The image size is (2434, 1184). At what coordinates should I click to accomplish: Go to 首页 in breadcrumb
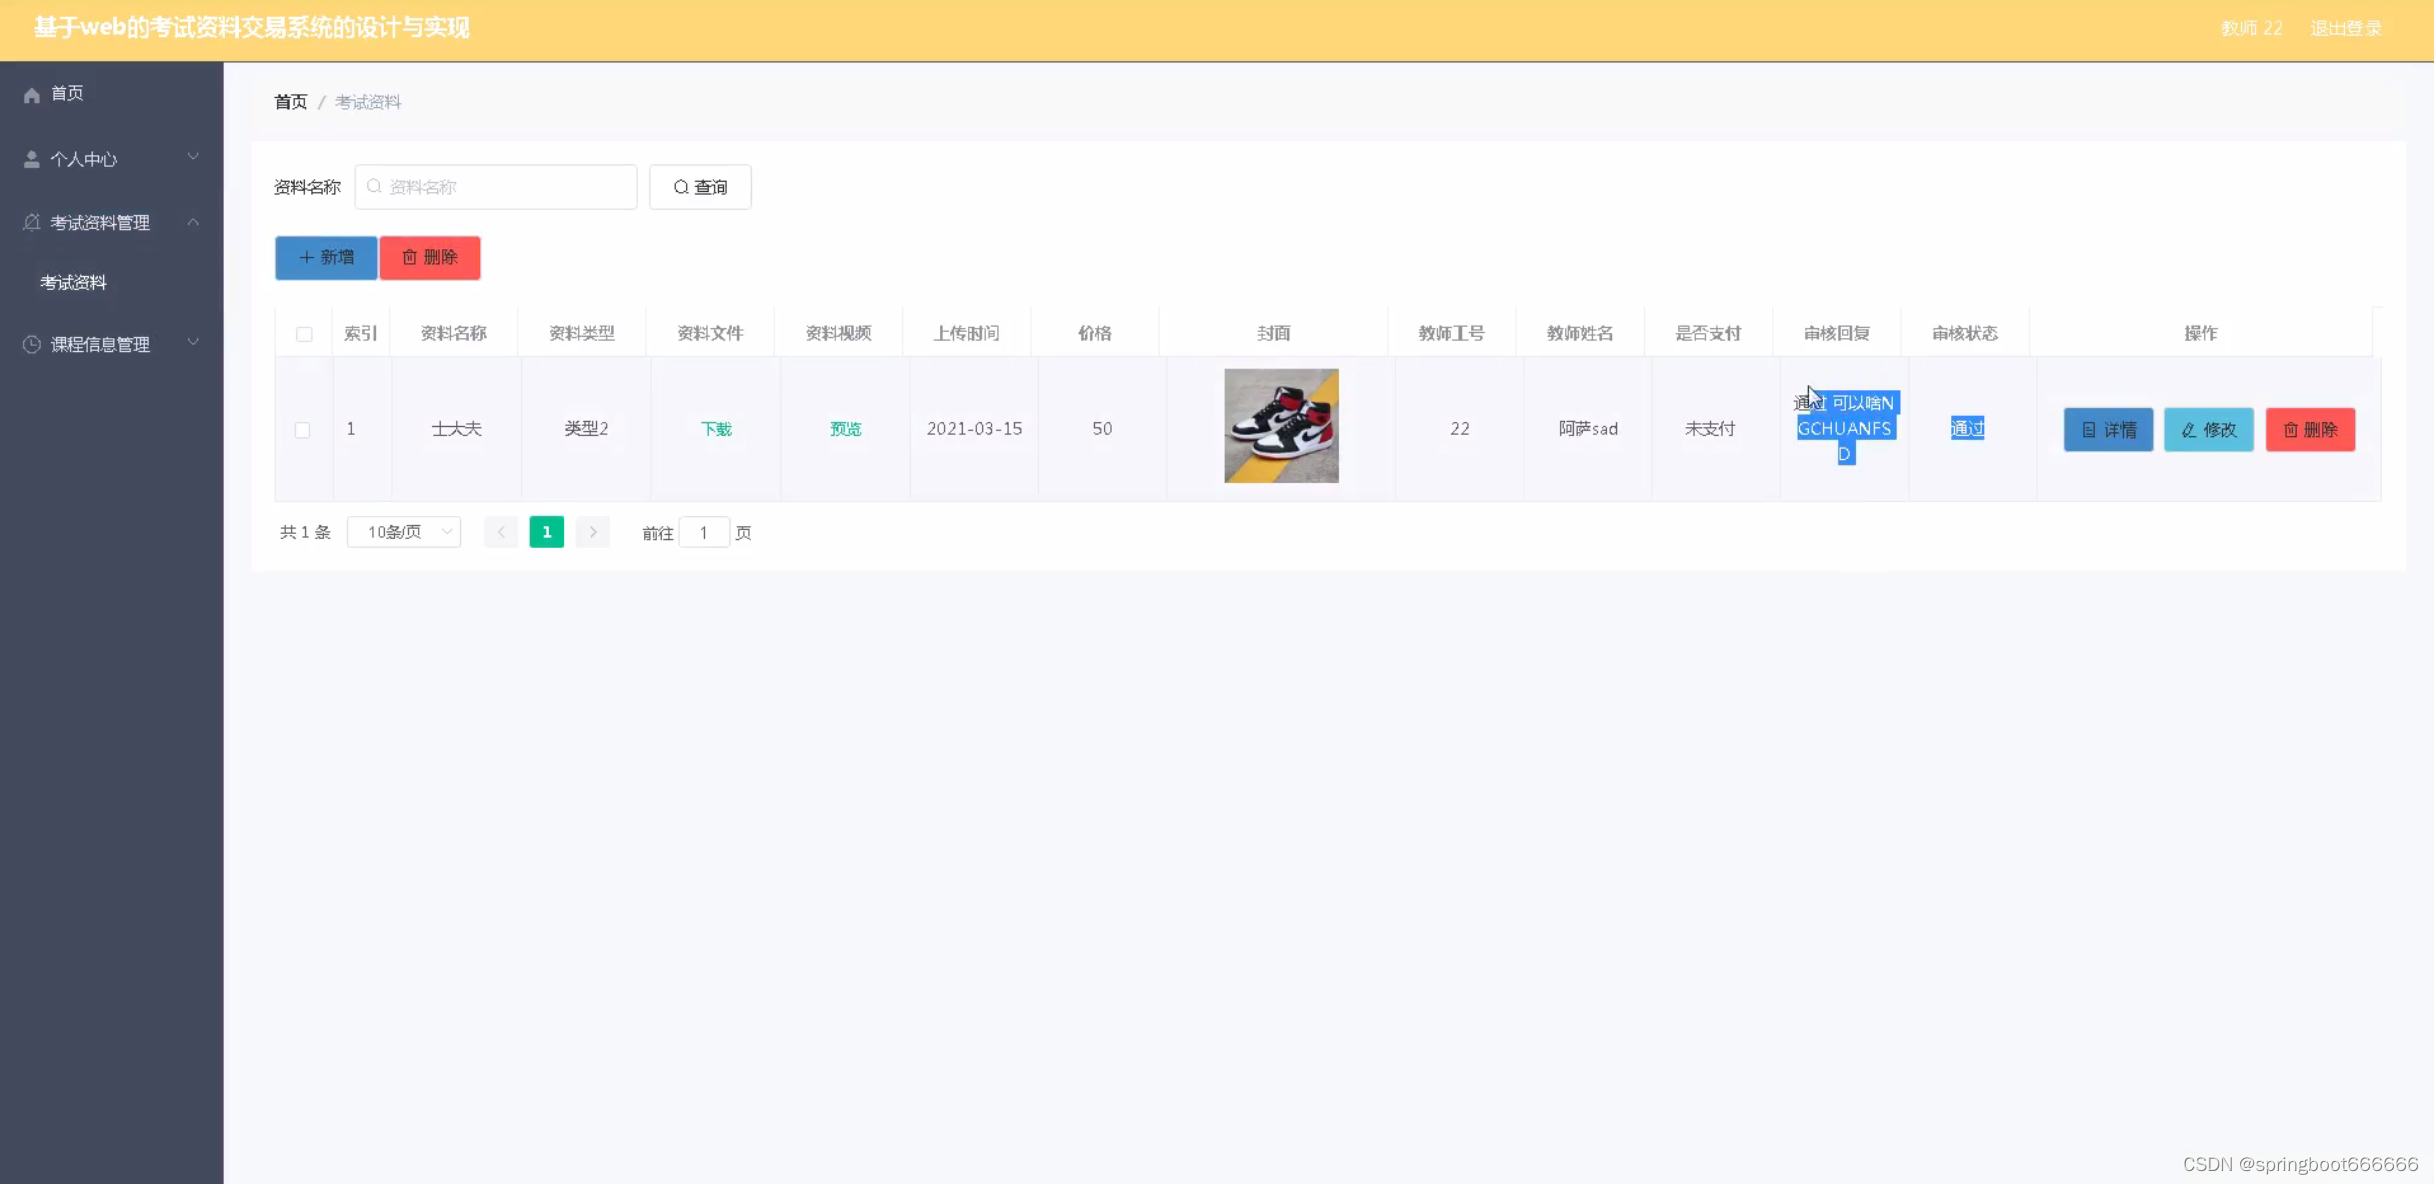[x=290, y=102]
